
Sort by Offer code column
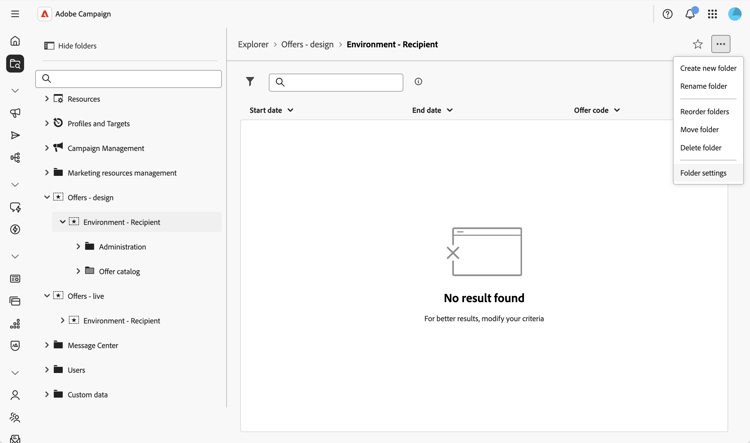point(597,110)
